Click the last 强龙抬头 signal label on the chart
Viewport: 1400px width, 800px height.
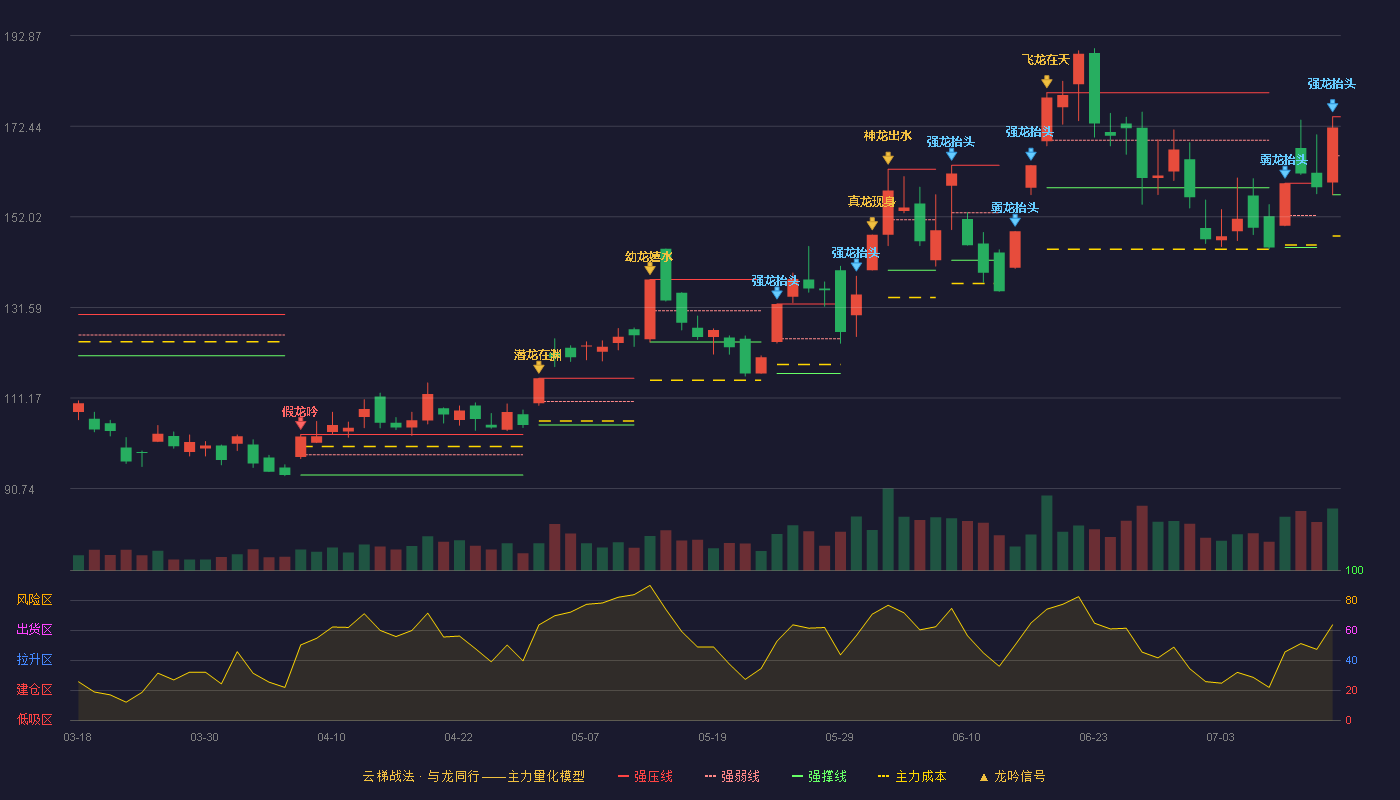coord(1332,84)
